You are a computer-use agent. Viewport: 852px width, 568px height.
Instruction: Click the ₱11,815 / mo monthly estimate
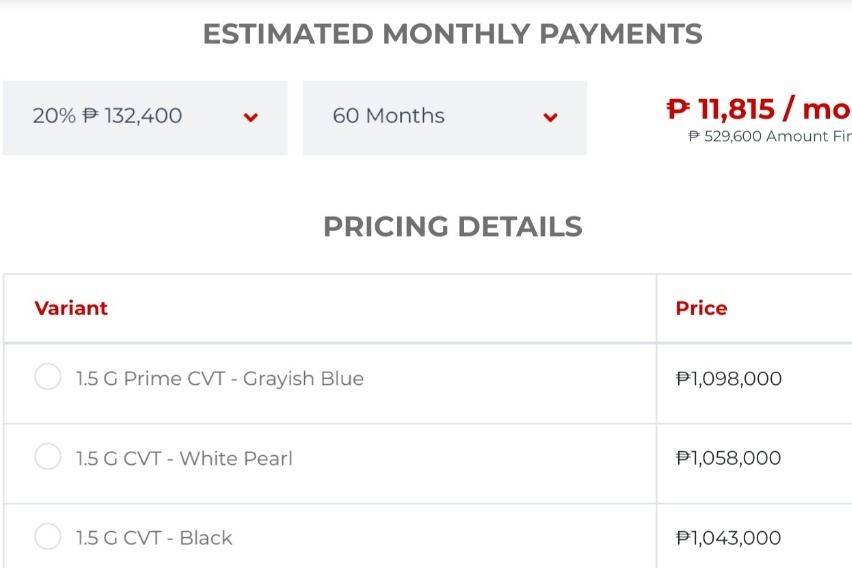coord(759,109)
